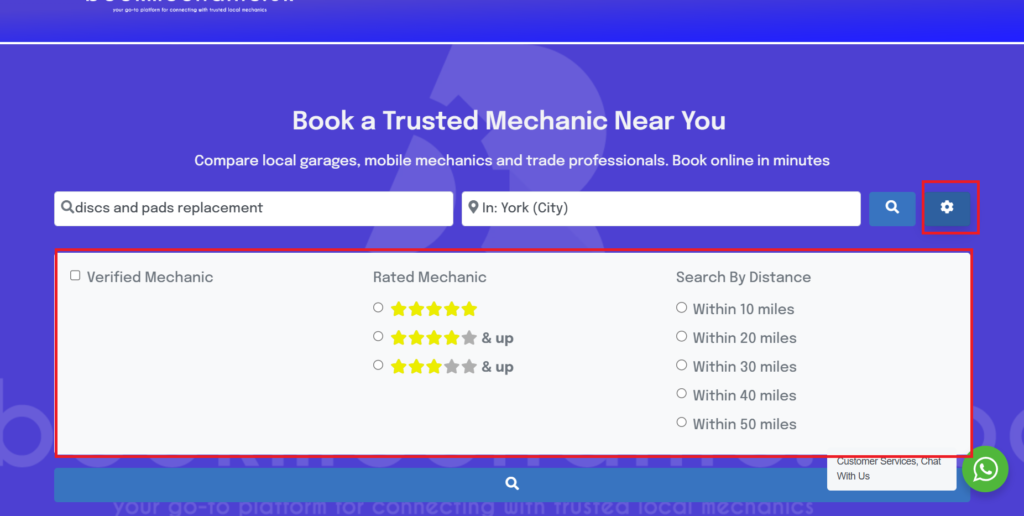The image size is (1024, 516).
Task: Select the three stars & up rating
Action: (378, 366)
